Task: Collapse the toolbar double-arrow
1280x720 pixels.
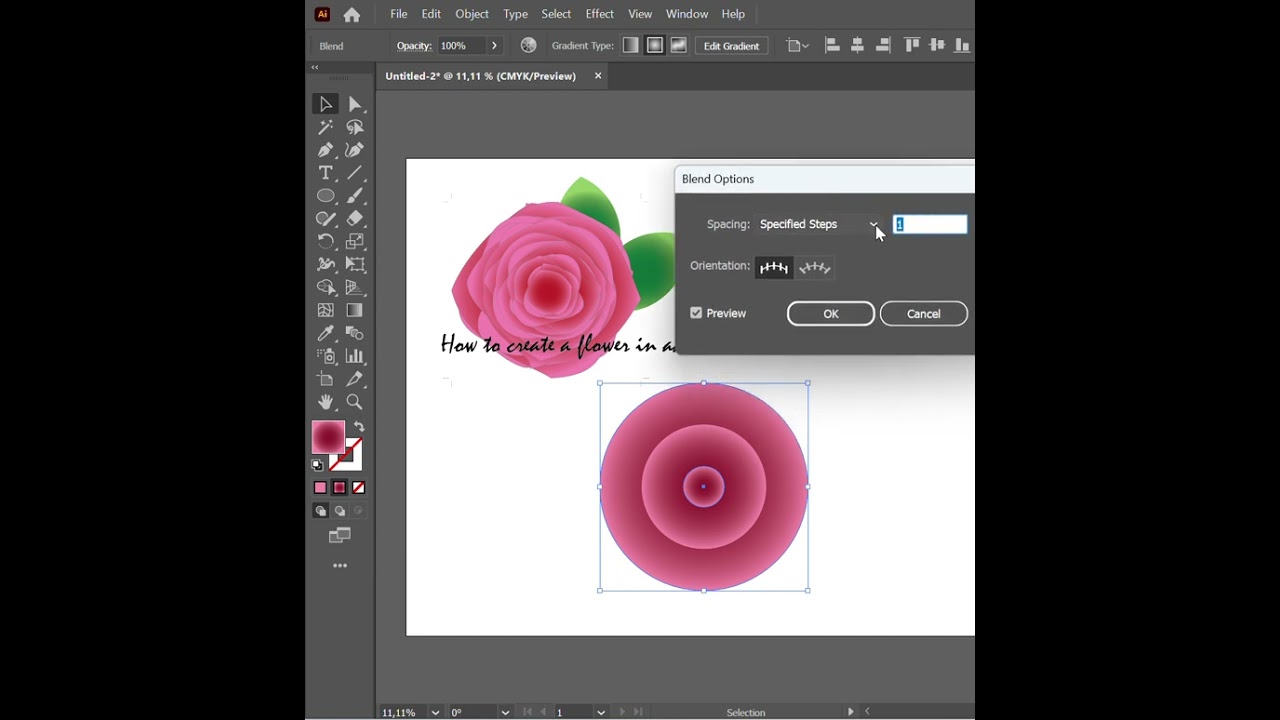Action: coord(315,67)
